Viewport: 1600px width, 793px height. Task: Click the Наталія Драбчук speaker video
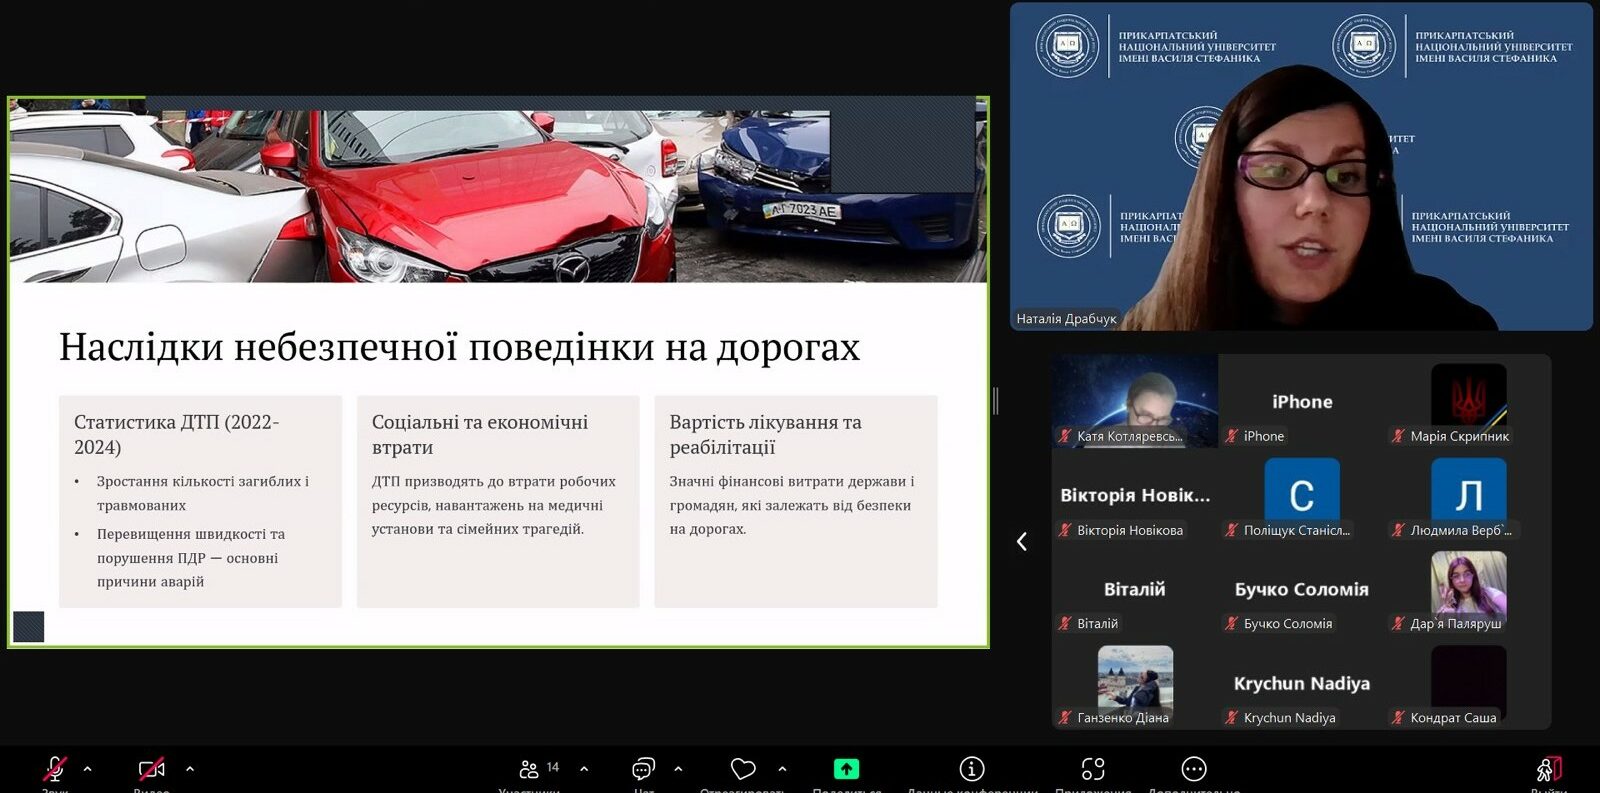point(1301,167)
